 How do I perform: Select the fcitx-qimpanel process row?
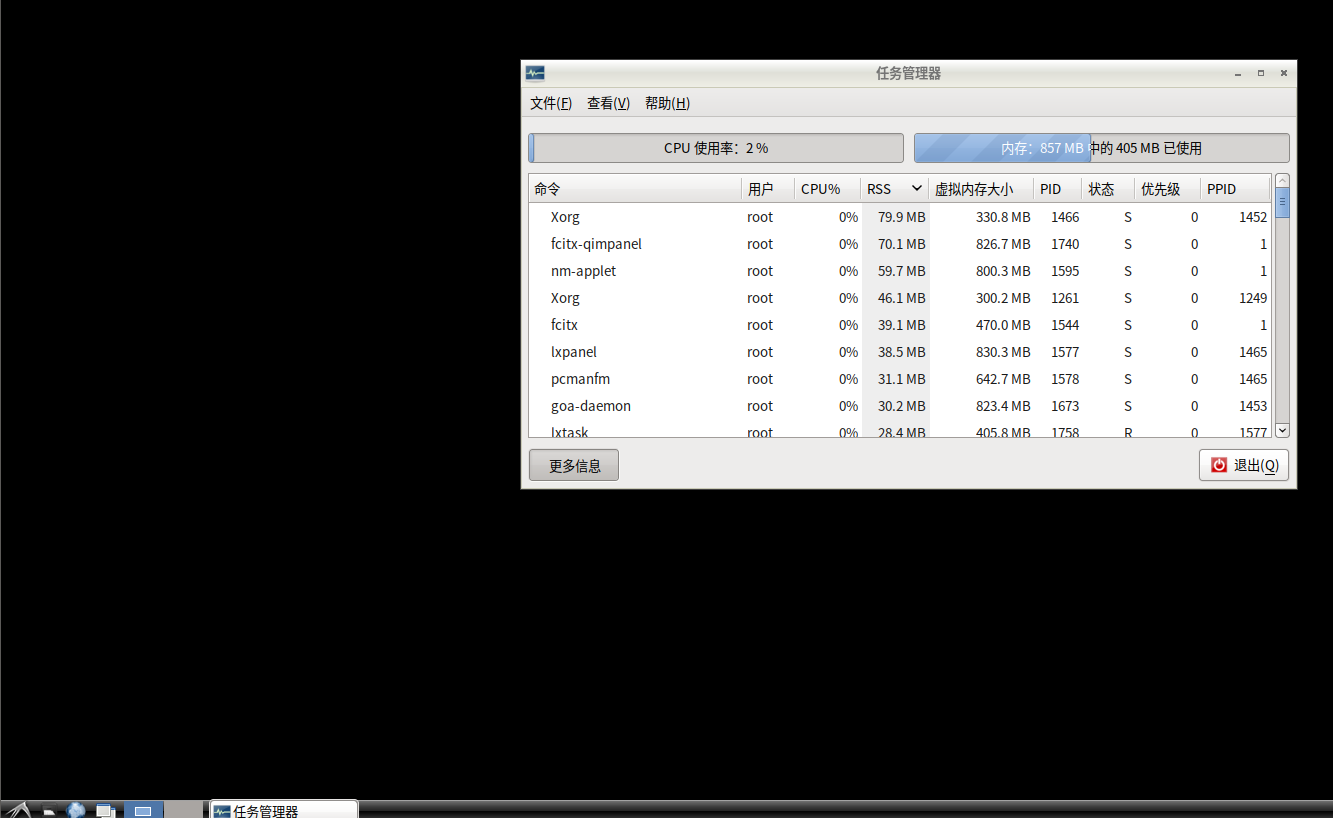pos(900,244)
